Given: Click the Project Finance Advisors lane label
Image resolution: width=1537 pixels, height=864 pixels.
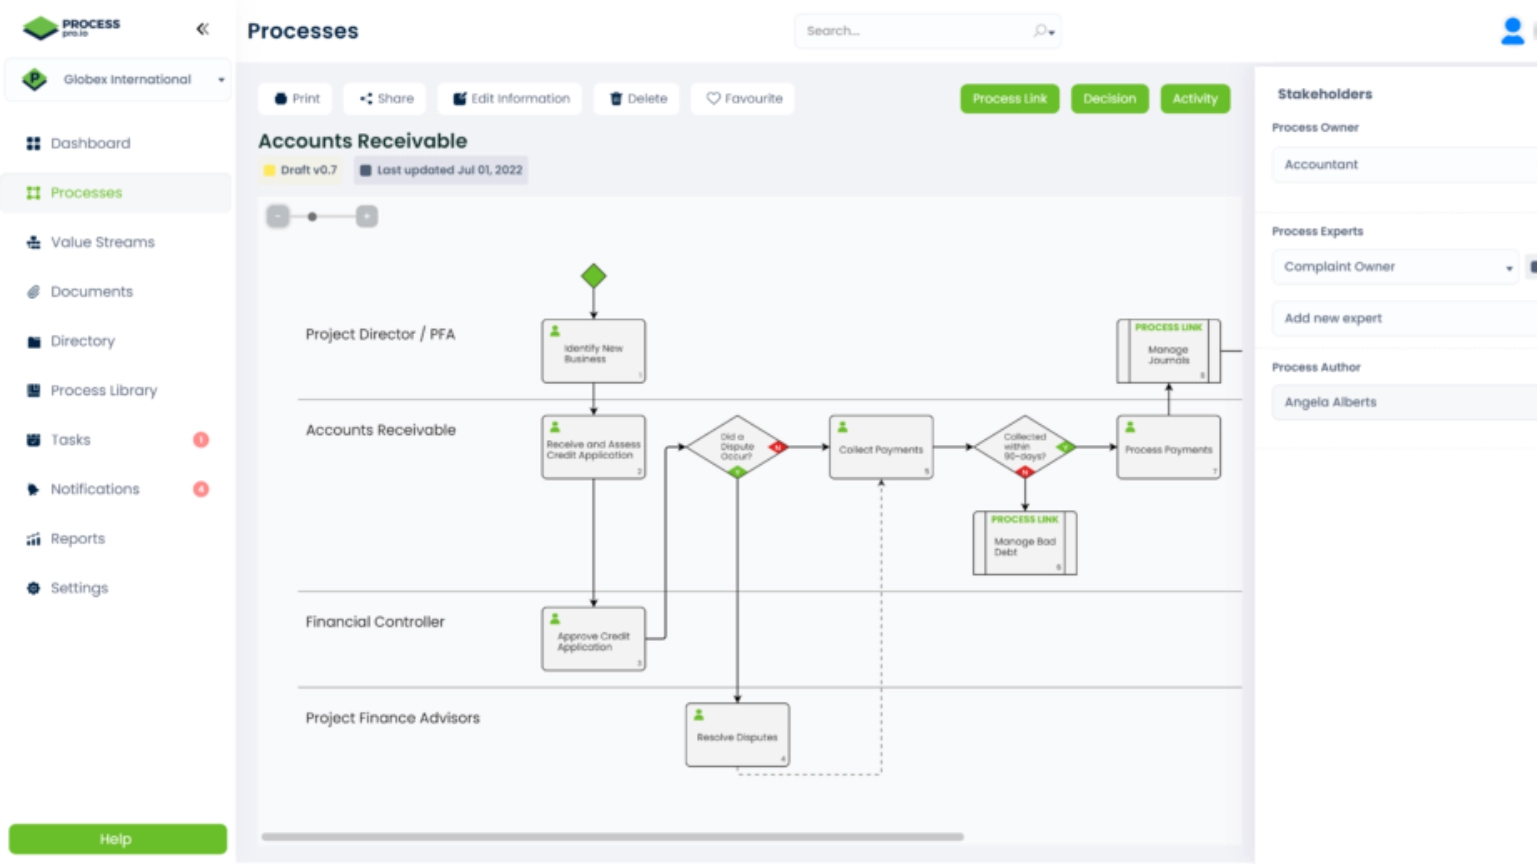Looking at the screenshot, I should point(393,718).
